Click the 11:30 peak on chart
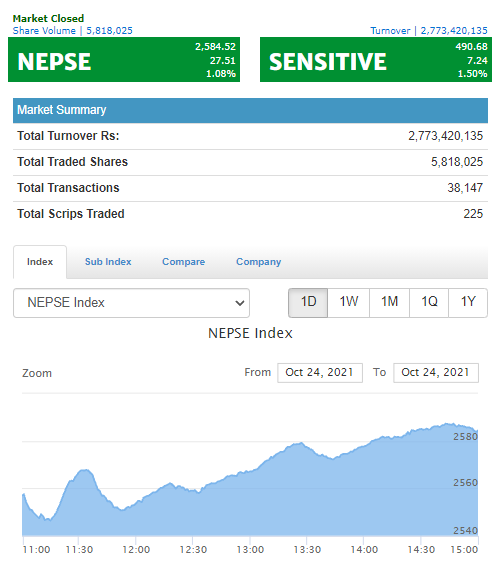499x577 pixels. click(x=85, y=470)
